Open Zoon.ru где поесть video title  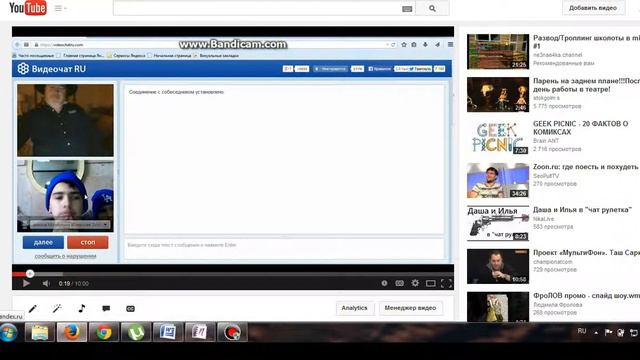click(x=585, y=167)
